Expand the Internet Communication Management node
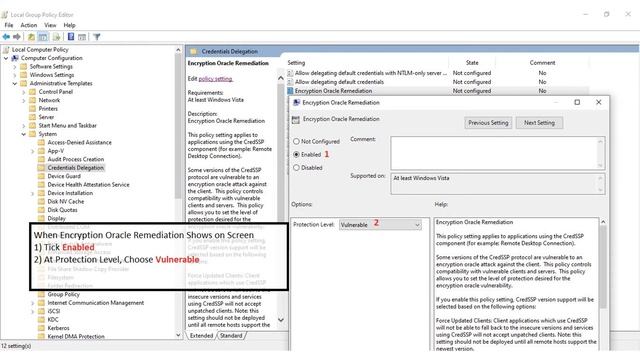 pos(33,303)
